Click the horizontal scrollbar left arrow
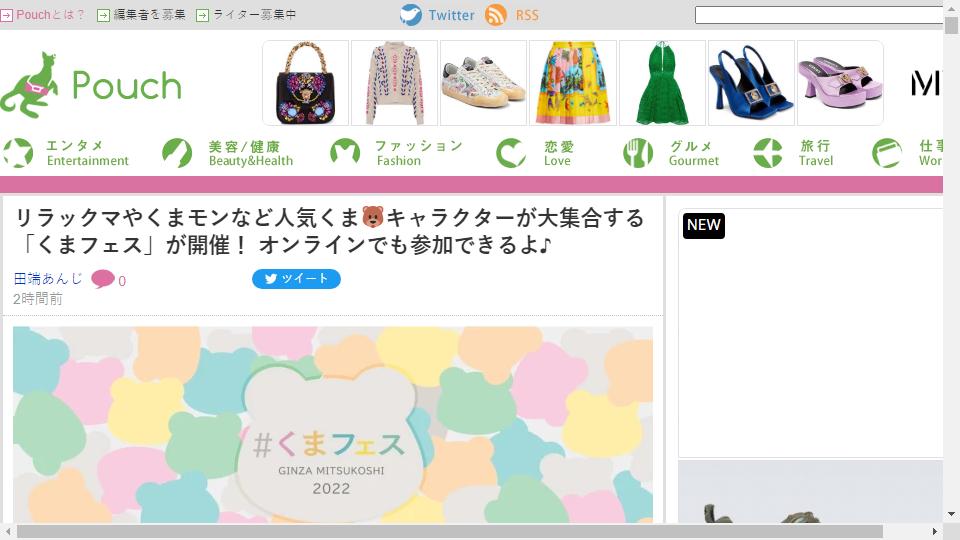The width and height of the screenshot is (960, 540). click(7, 531)
